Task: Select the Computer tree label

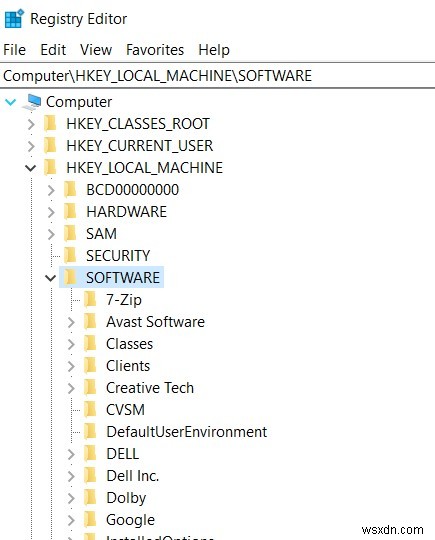Action: (x=79, y=102)
